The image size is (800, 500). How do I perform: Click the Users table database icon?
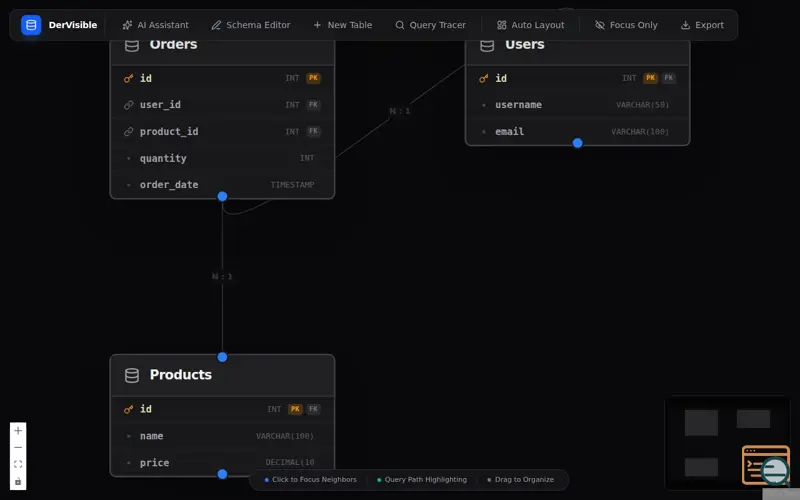tap(487, 45)
